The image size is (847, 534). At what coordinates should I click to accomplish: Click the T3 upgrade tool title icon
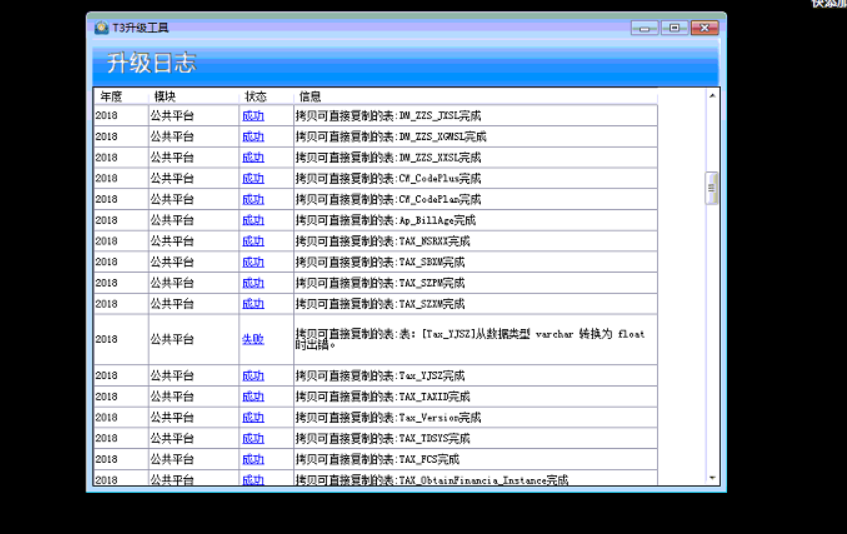point(101,28)
